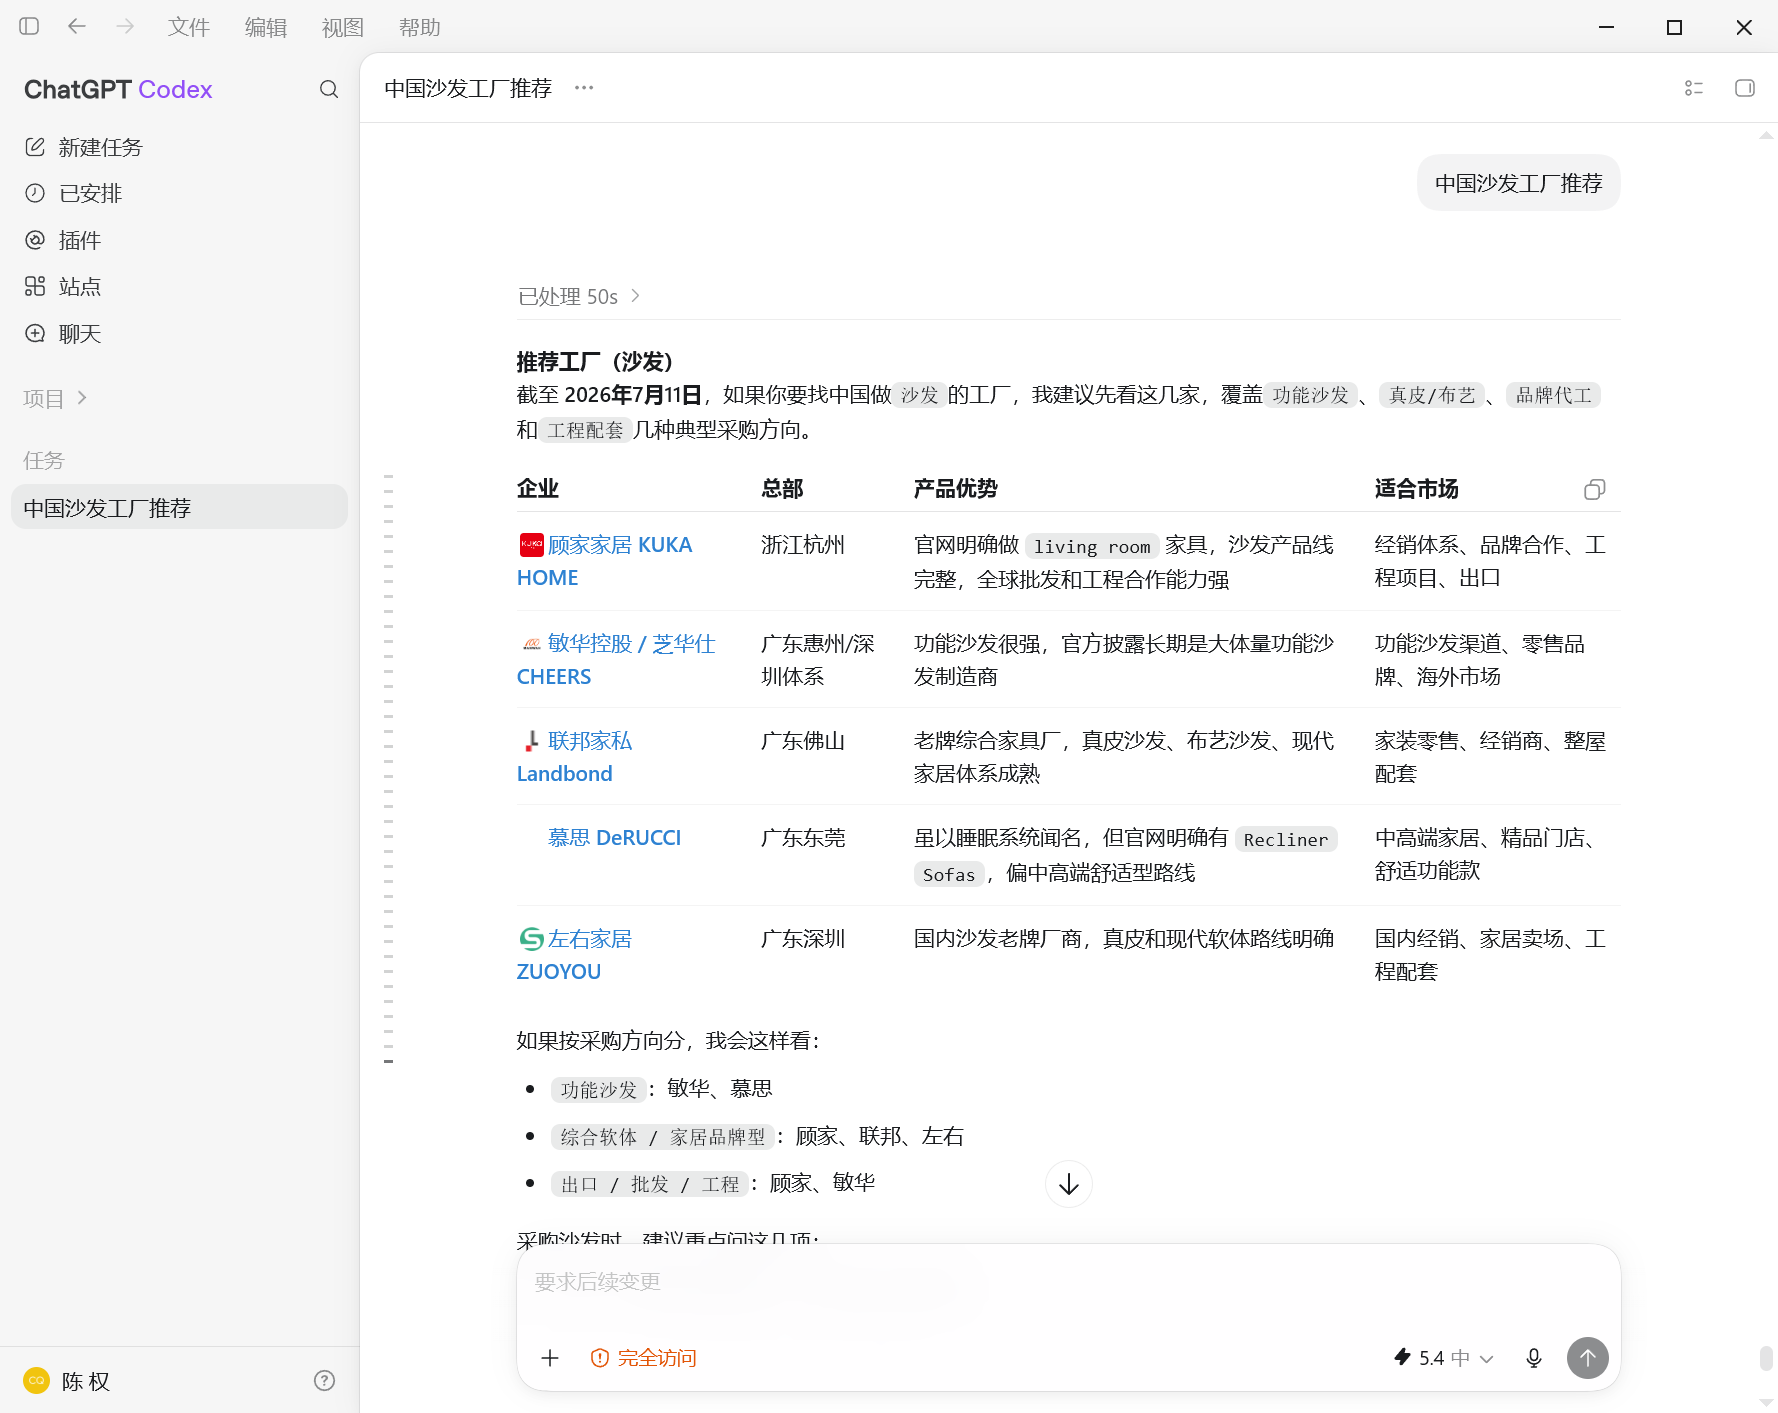
Task: Go back with the left arrow
Action: [77, 27]
